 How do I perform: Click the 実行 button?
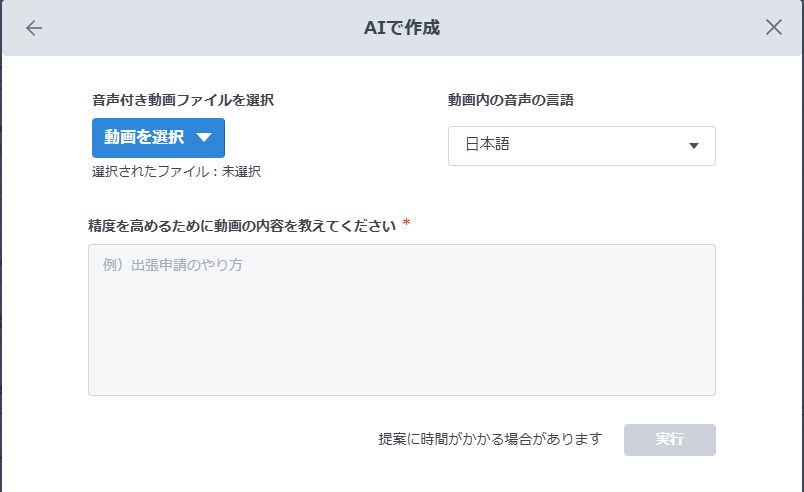(x=669, y=440)
